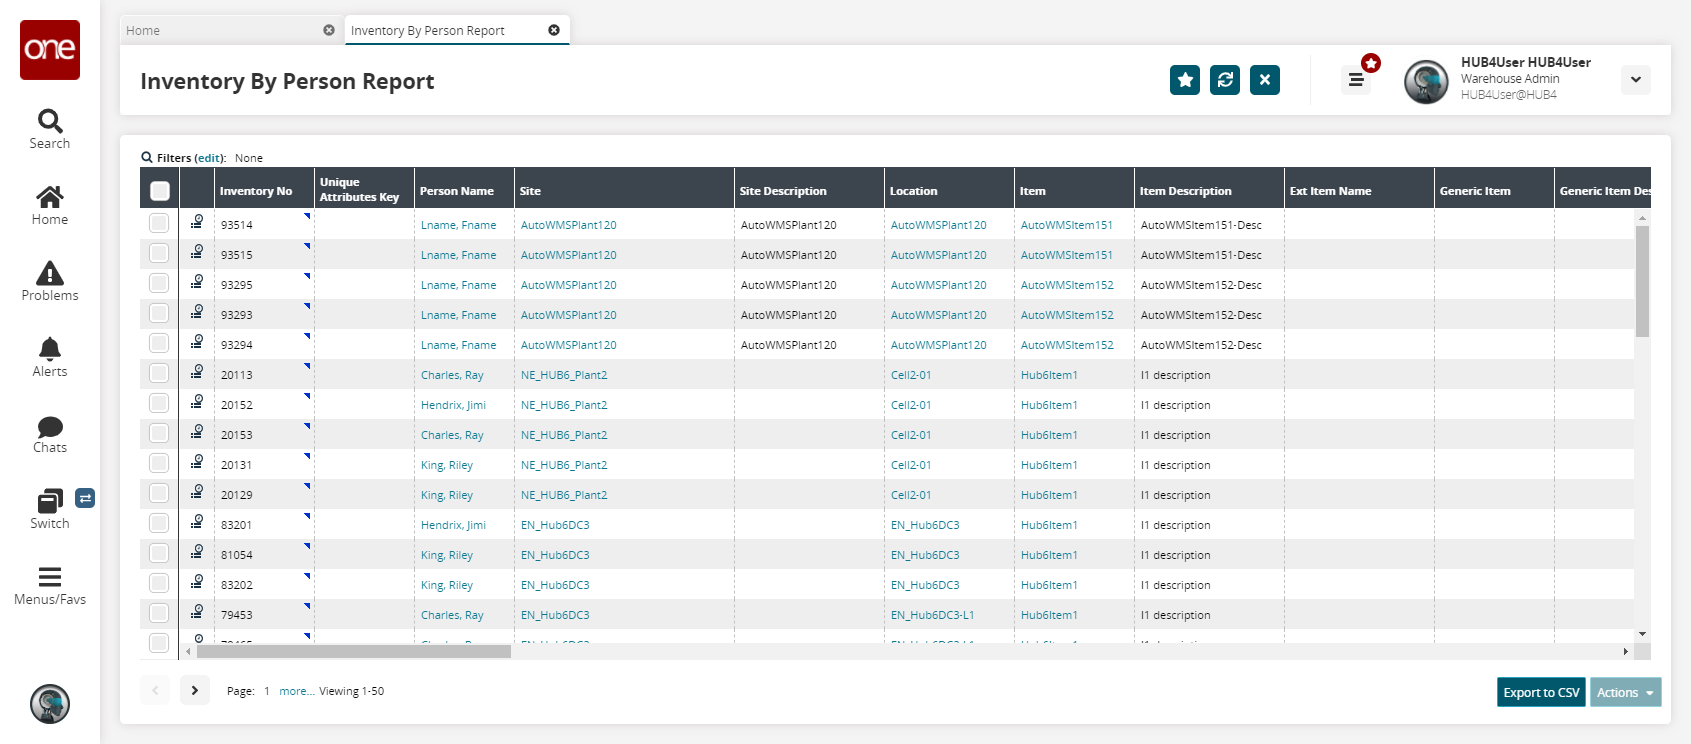Image resolution: width=1691 pixels, height=744 pixels.
Task: Add report to favorites with star button
Action: point(1184,80)
